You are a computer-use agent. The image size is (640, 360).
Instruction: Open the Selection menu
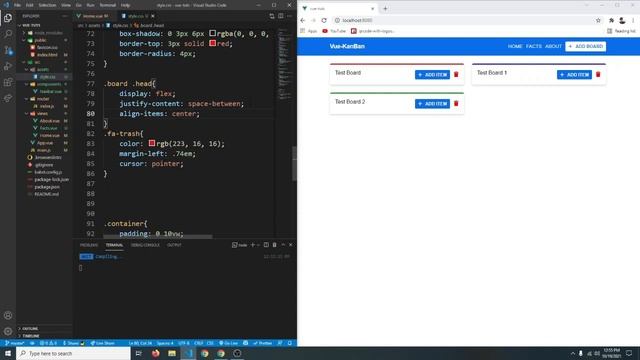[47, 5]
